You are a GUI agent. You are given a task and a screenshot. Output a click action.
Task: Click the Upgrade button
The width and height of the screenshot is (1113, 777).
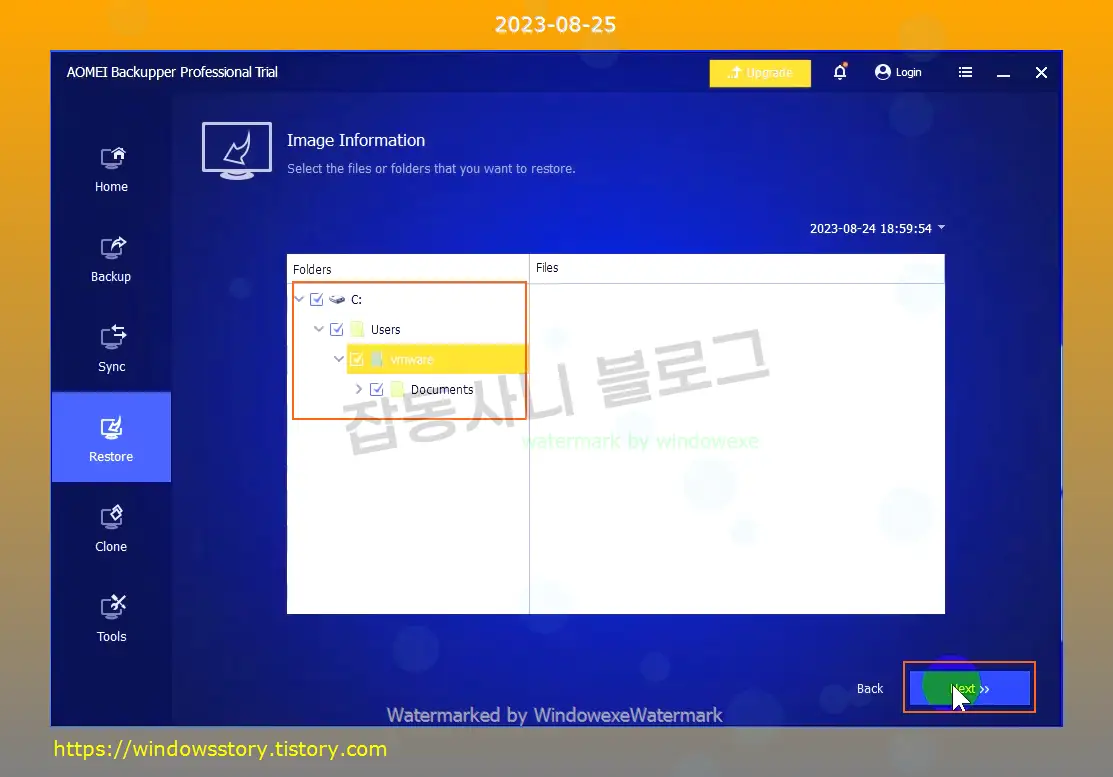coord(760,73)
